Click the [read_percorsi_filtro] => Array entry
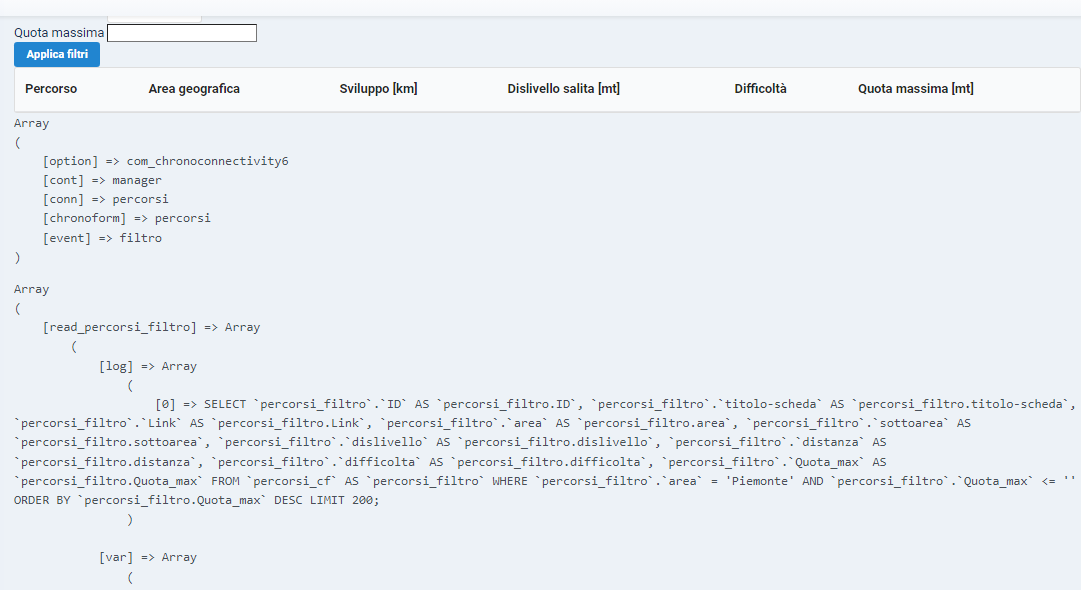 tap(152, 327)
